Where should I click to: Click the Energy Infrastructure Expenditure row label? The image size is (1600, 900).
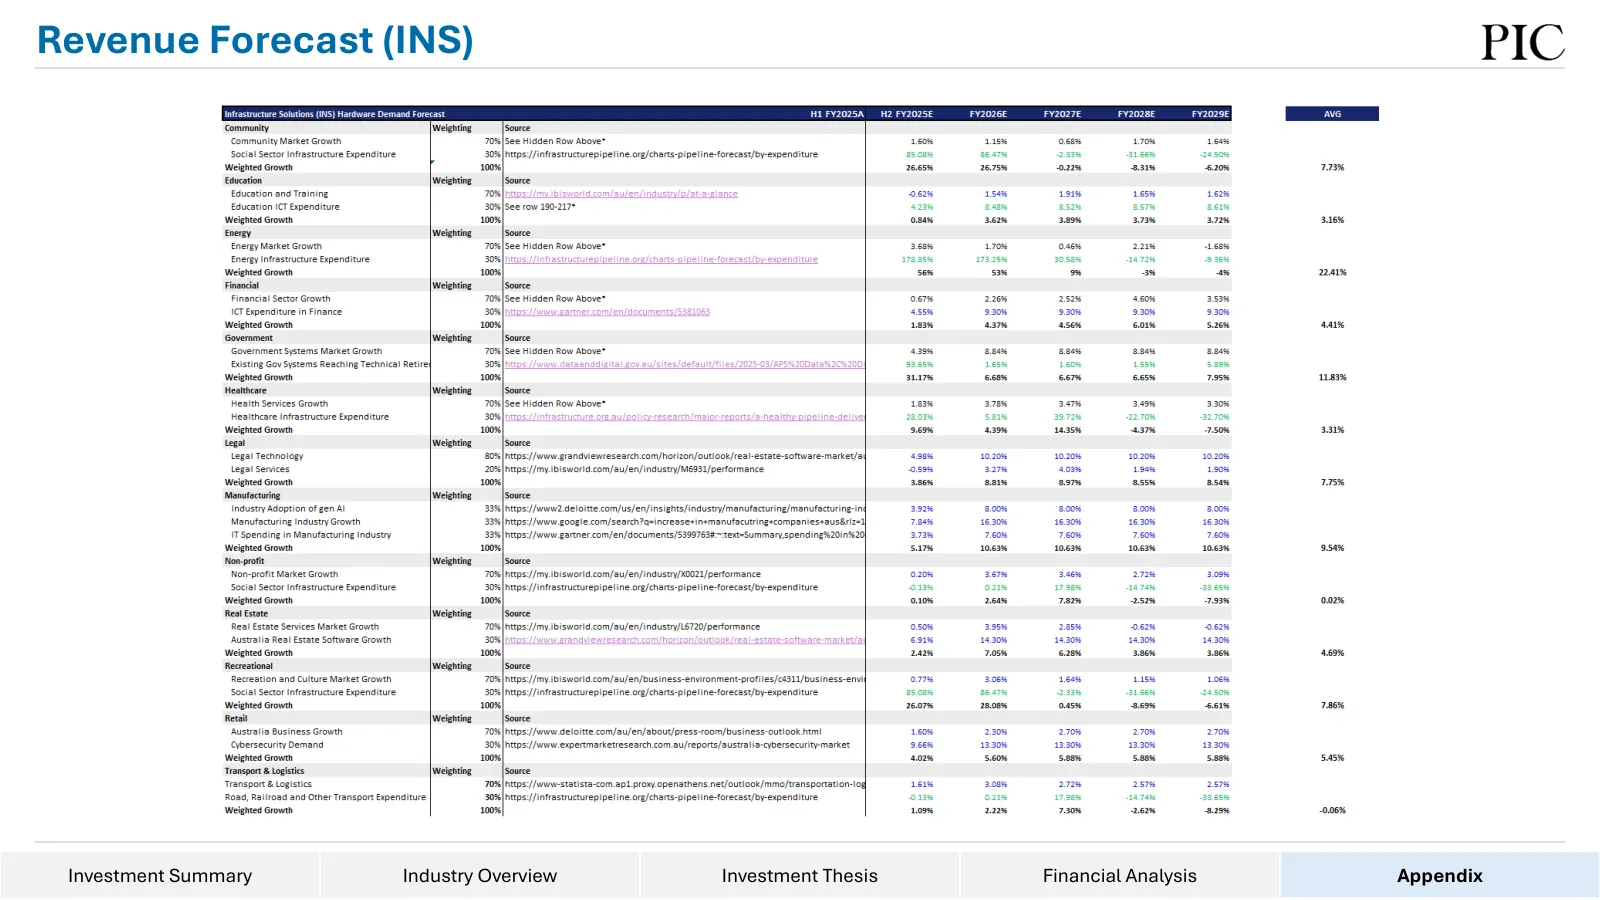[x=300, y=259]
